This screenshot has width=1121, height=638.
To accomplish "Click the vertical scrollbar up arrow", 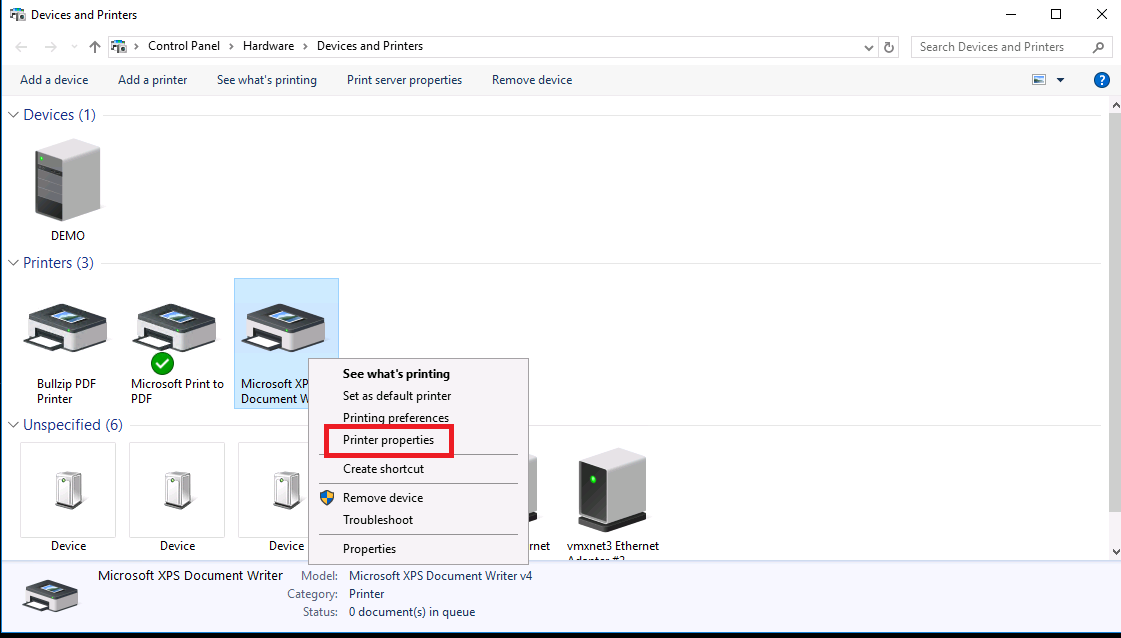I will tap(1115, 105).
